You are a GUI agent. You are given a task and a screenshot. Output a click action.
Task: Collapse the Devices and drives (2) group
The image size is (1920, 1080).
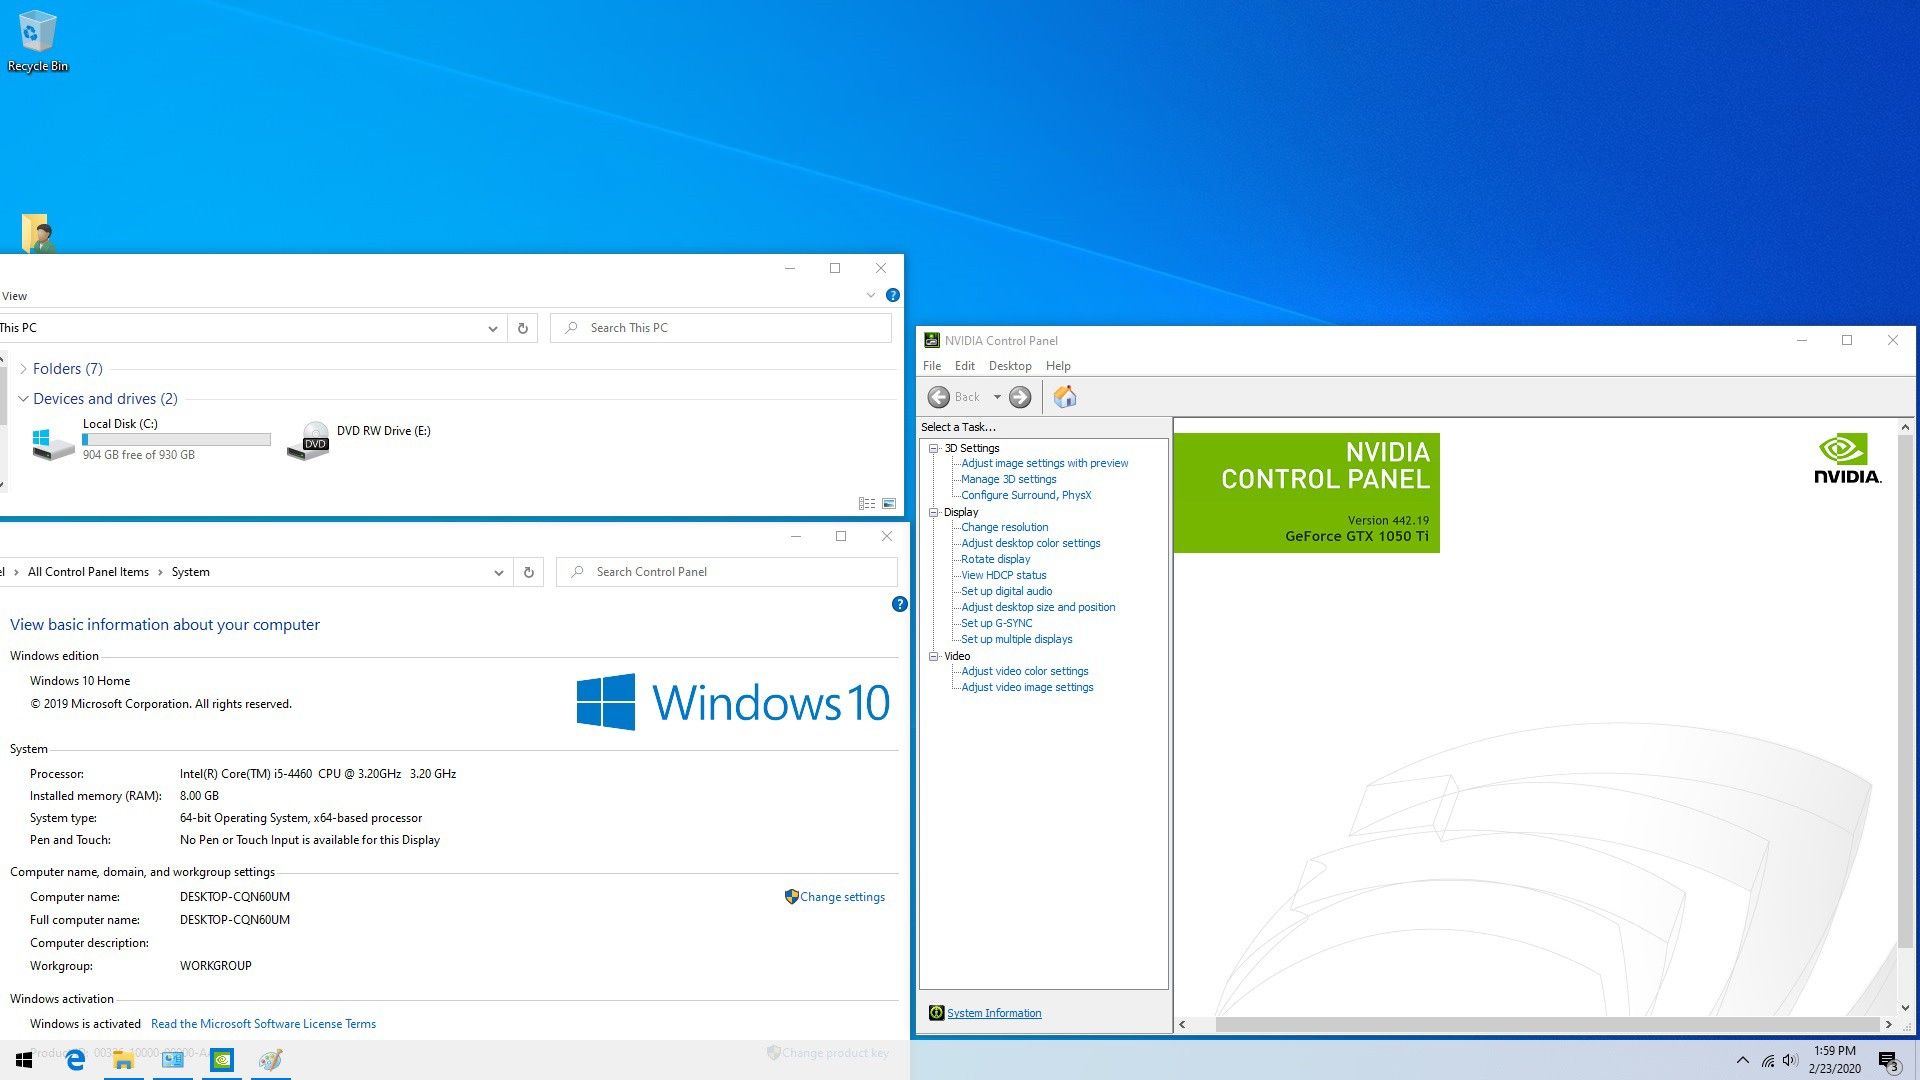(23, 398)
